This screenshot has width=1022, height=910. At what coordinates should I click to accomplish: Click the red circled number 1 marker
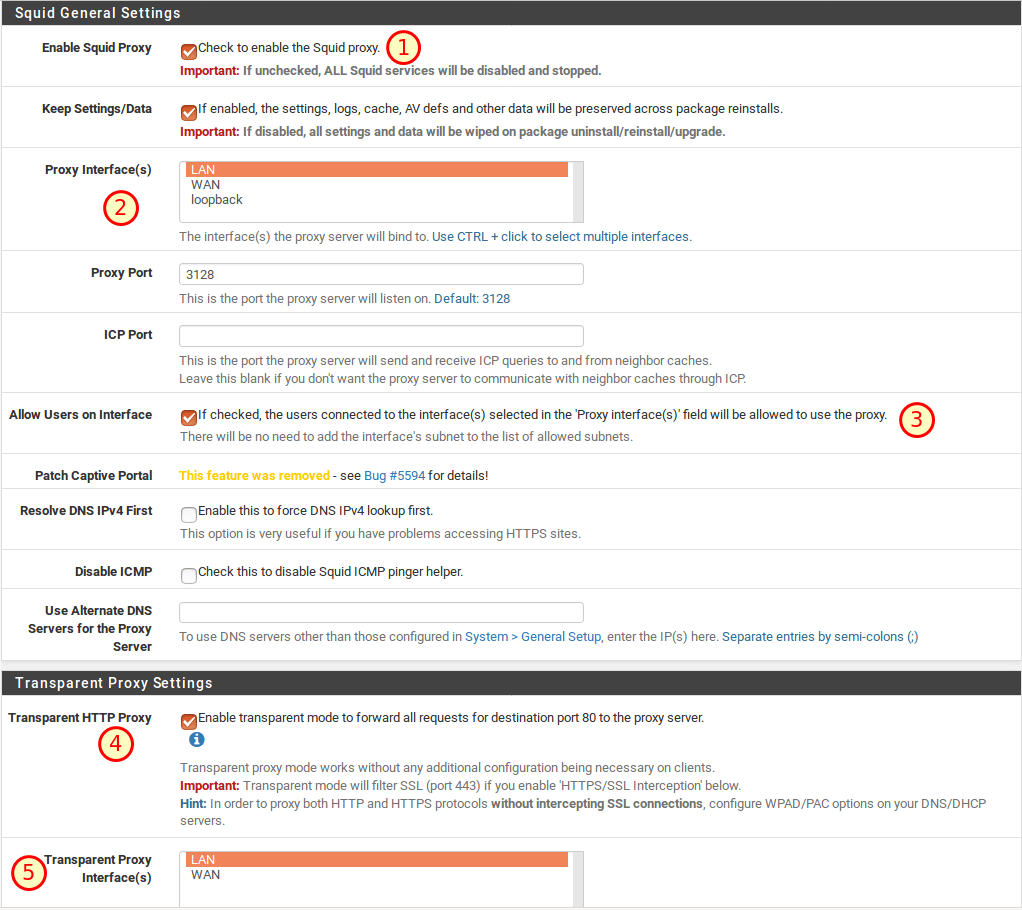pos(403,47)
